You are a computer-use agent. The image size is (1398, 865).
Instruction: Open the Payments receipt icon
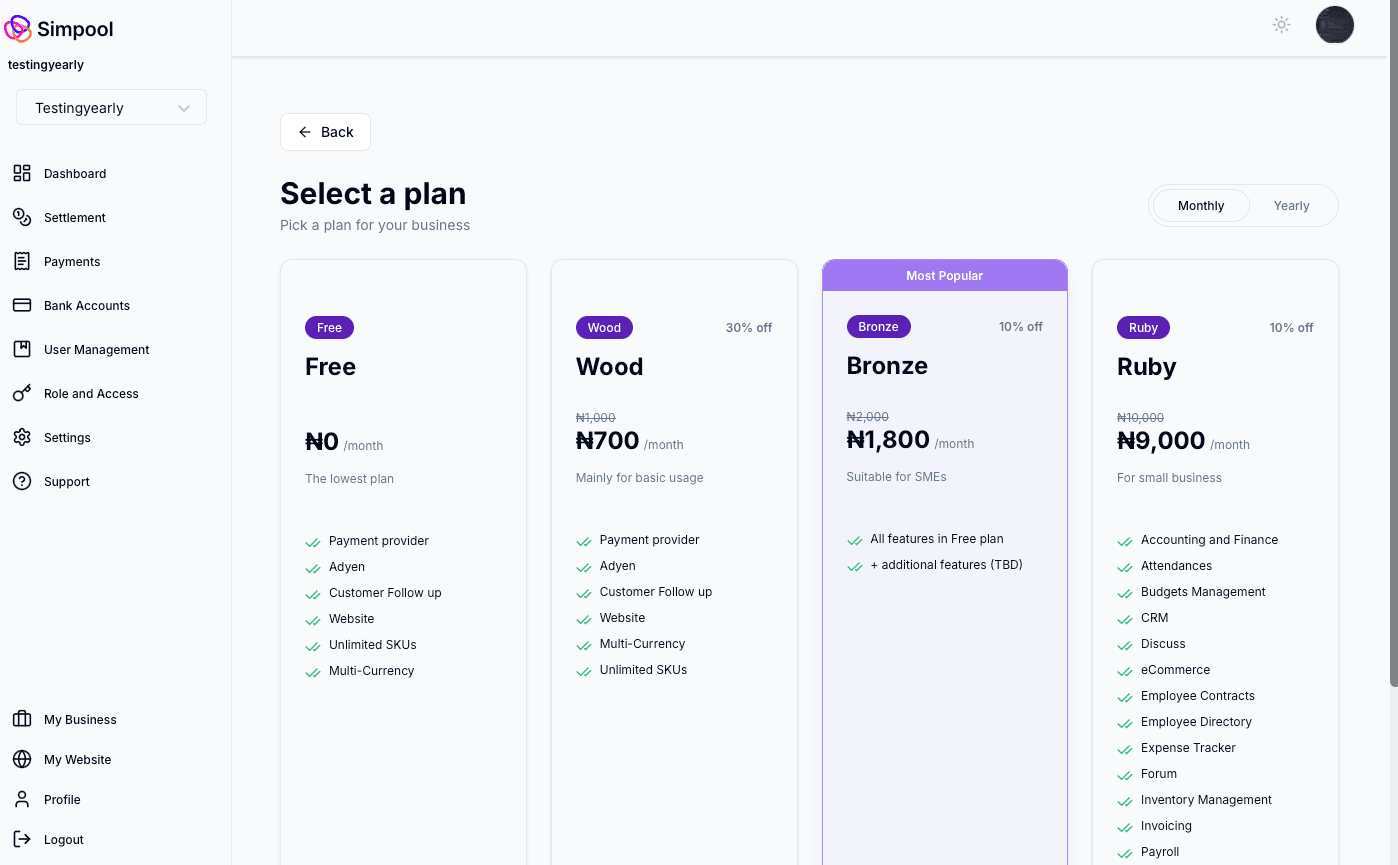22,261
